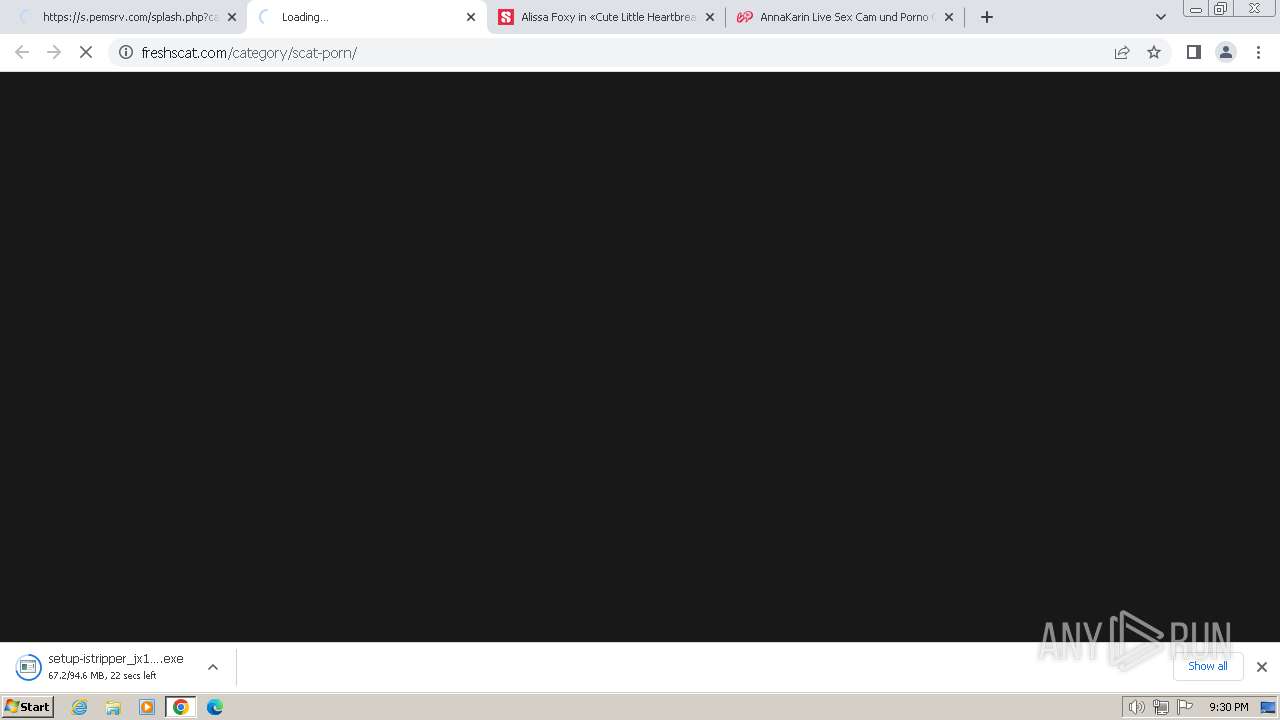The image size is (1280, 720).
Task: Toggle the browser side panel
Action: pyautogui.click(x=1193, y=52)
